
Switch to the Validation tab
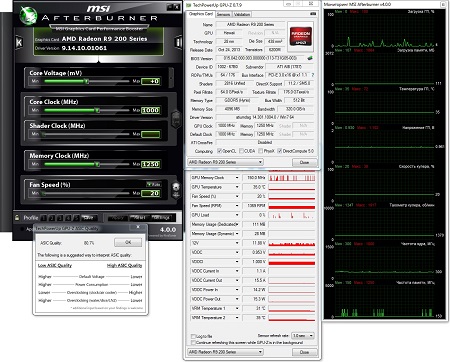point(242,14)
